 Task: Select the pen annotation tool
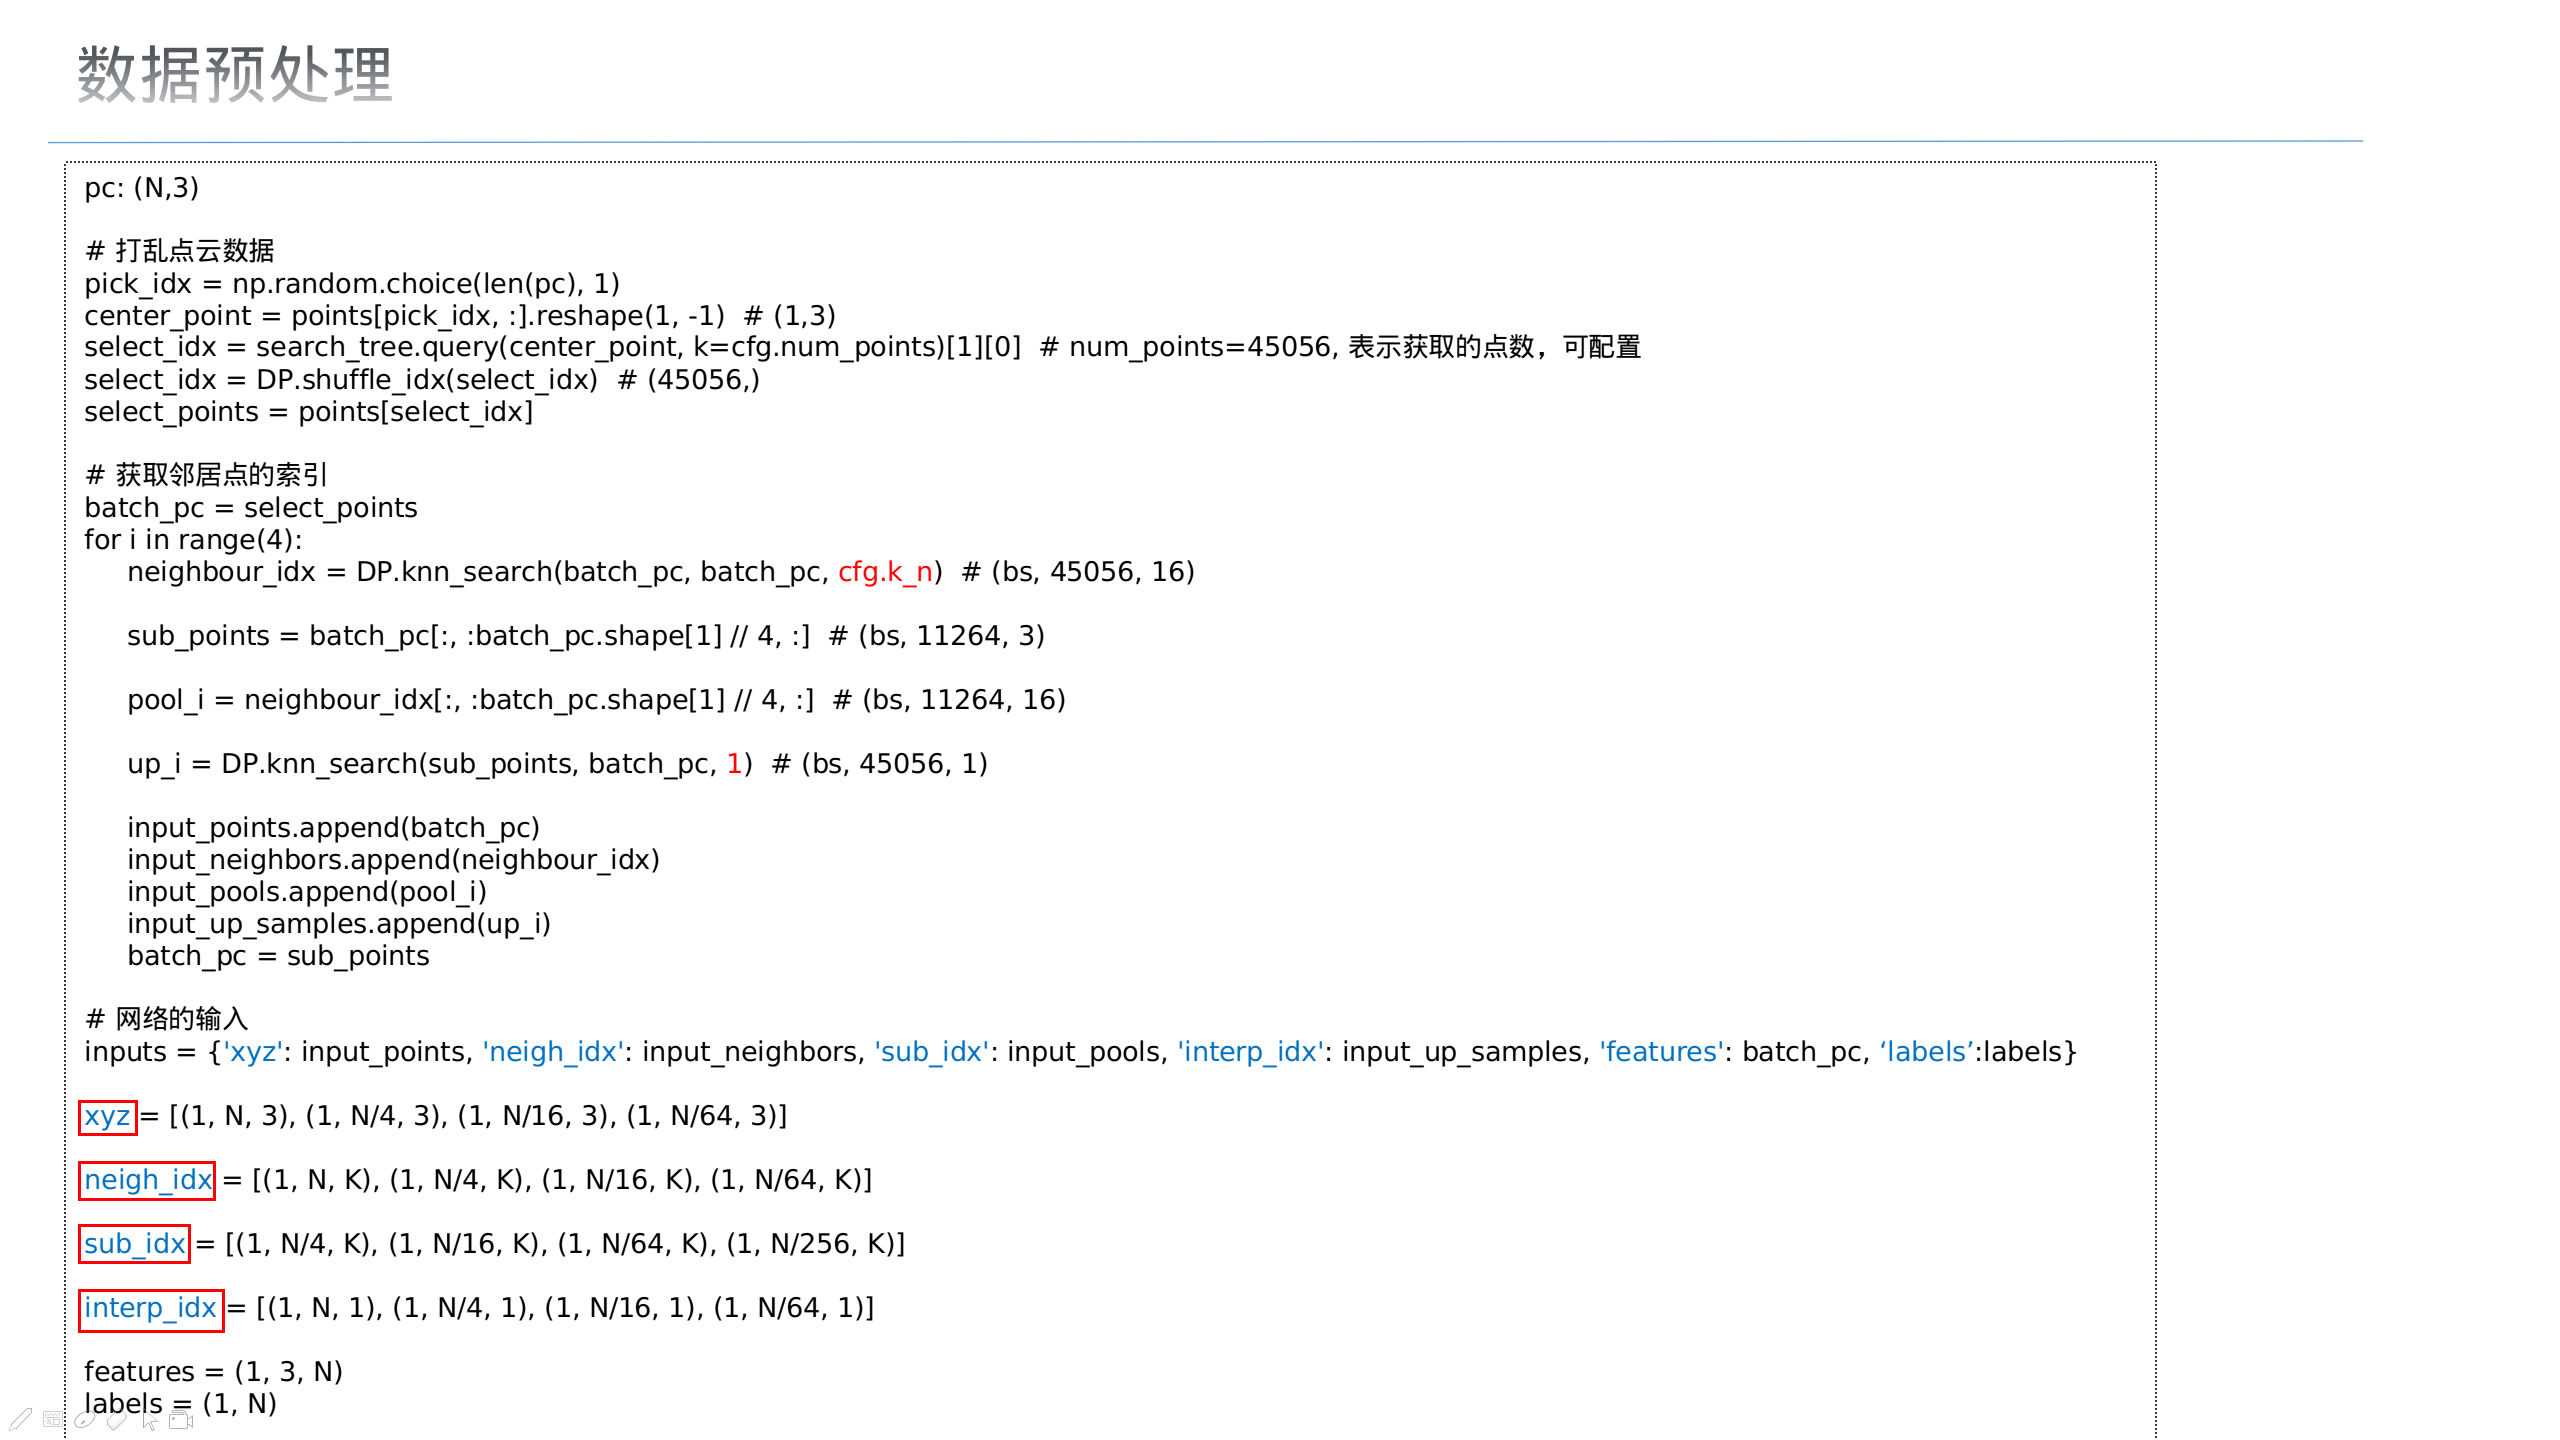point(21,1419)
